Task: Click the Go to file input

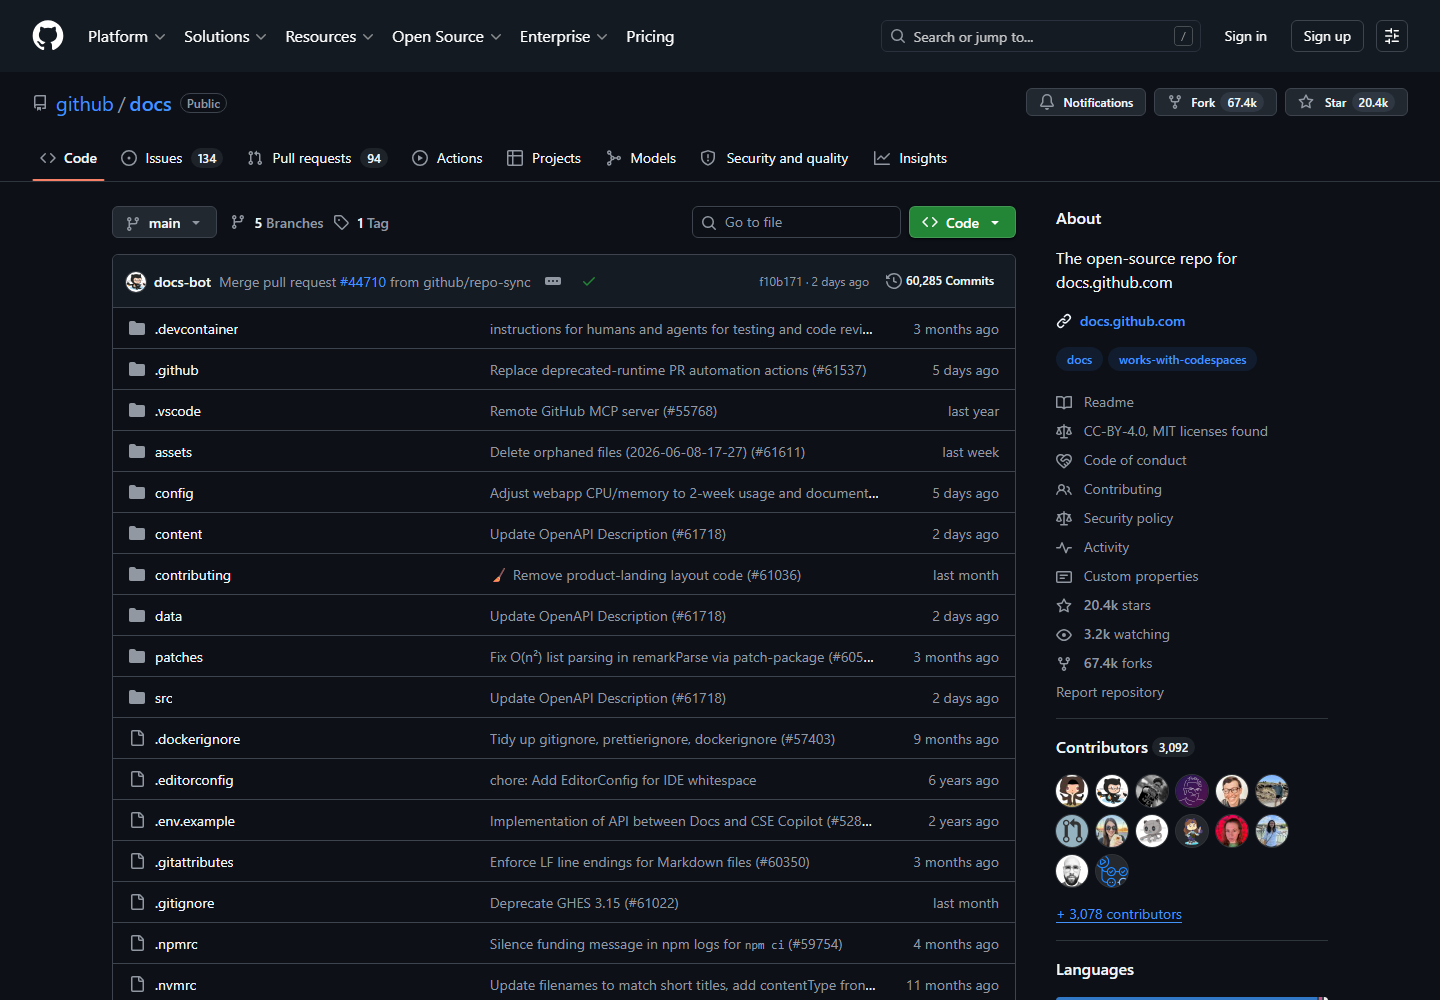Action: pyautogui.click(x=796, y=222)
